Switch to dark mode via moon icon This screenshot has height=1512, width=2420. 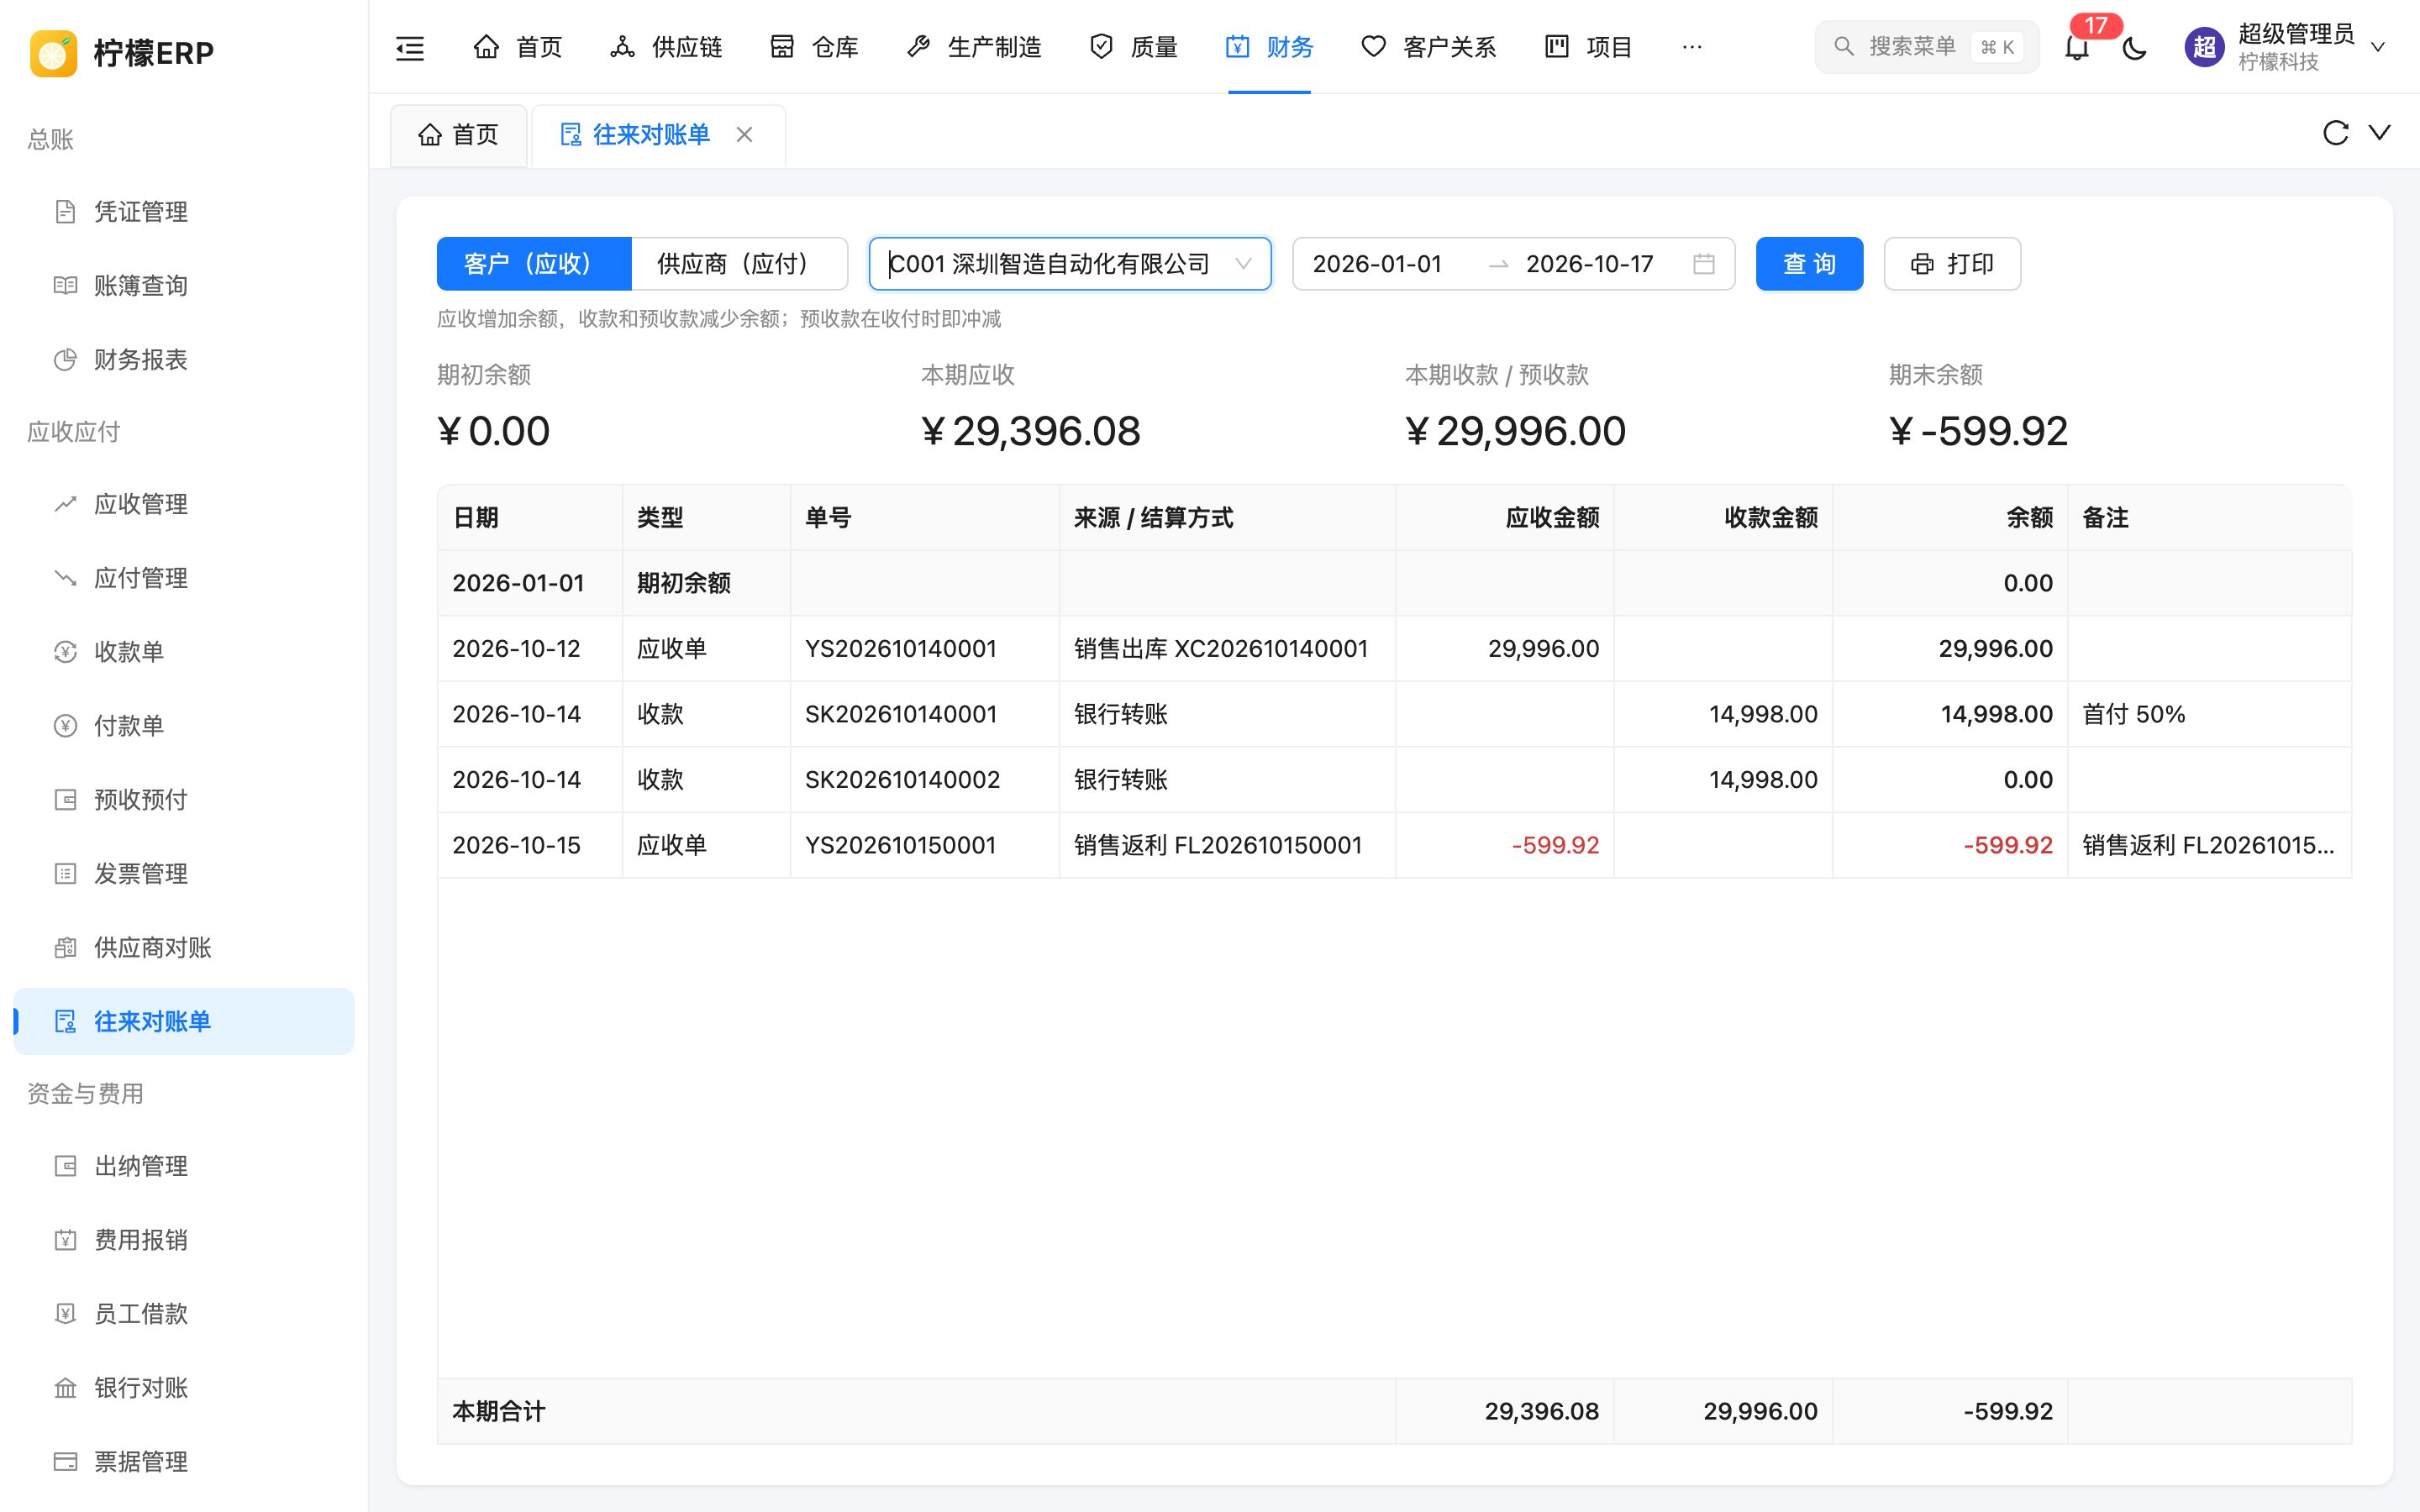coord(2134,47)
